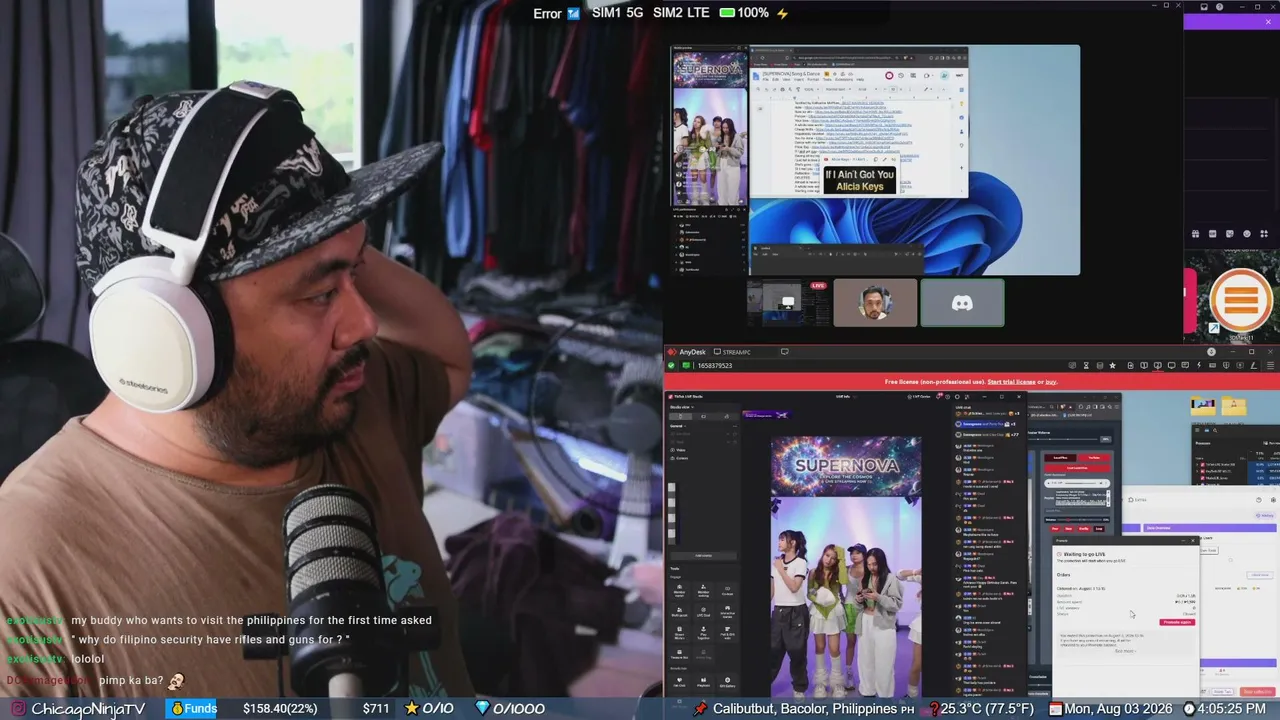Select the Discord logo participant tile
The width and height of the screenshot is (1280, 720).
[x=962, y=302]
